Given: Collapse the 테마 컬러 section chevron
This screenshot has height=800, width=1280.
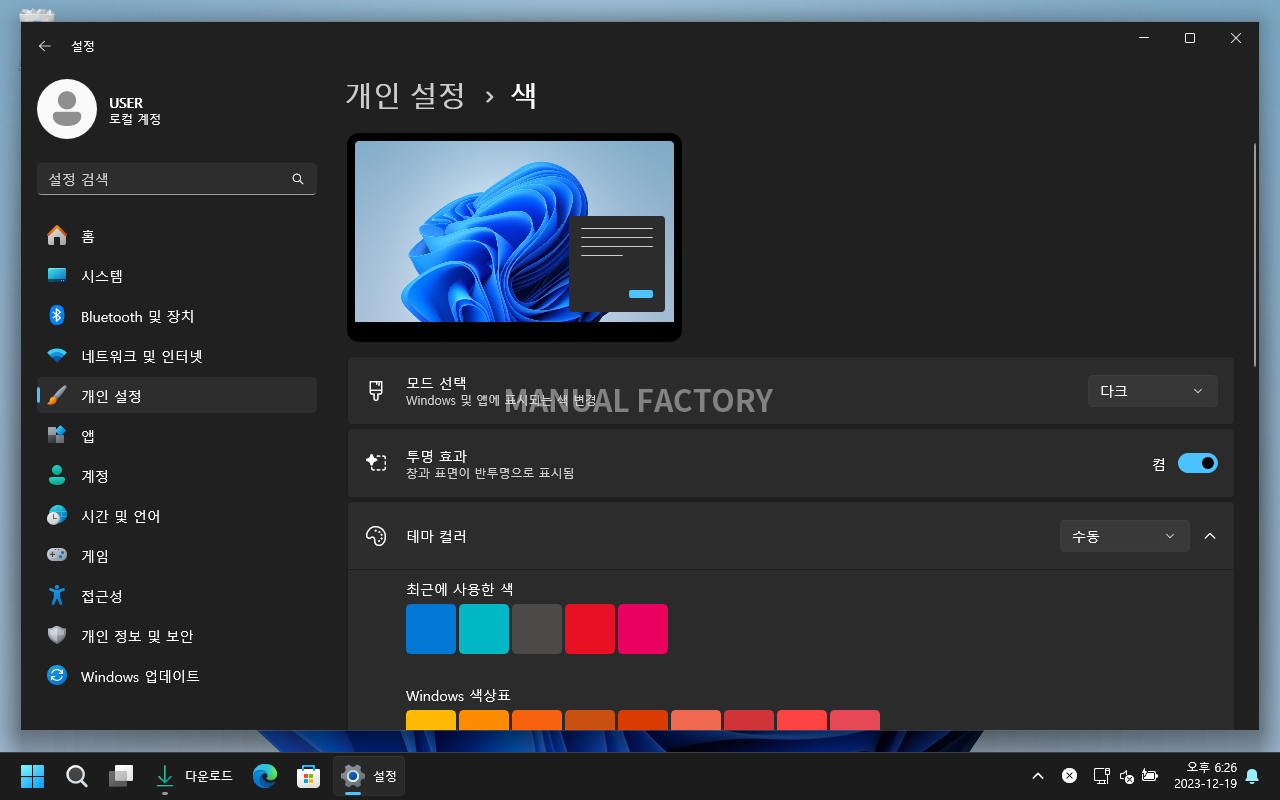Looking at the screenshot, I should [1210, 536].
